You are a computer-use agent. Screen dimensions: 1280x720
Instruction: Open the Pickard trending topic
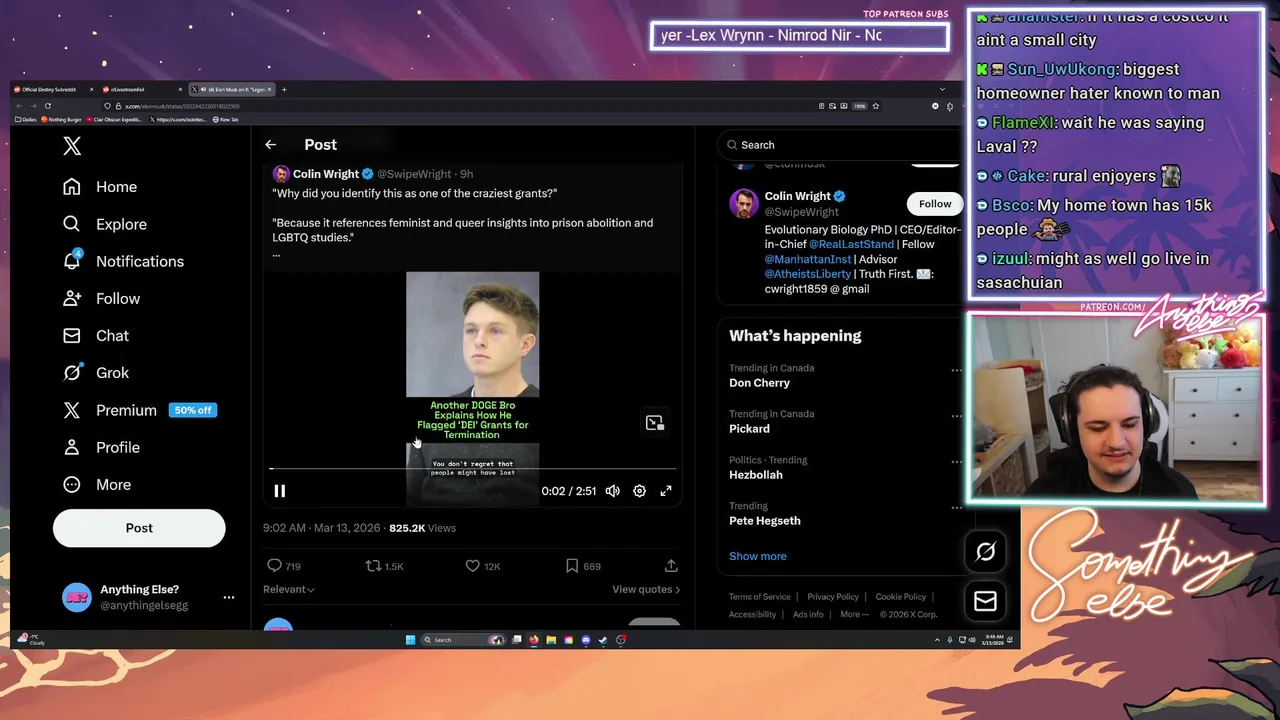point(749,429)
